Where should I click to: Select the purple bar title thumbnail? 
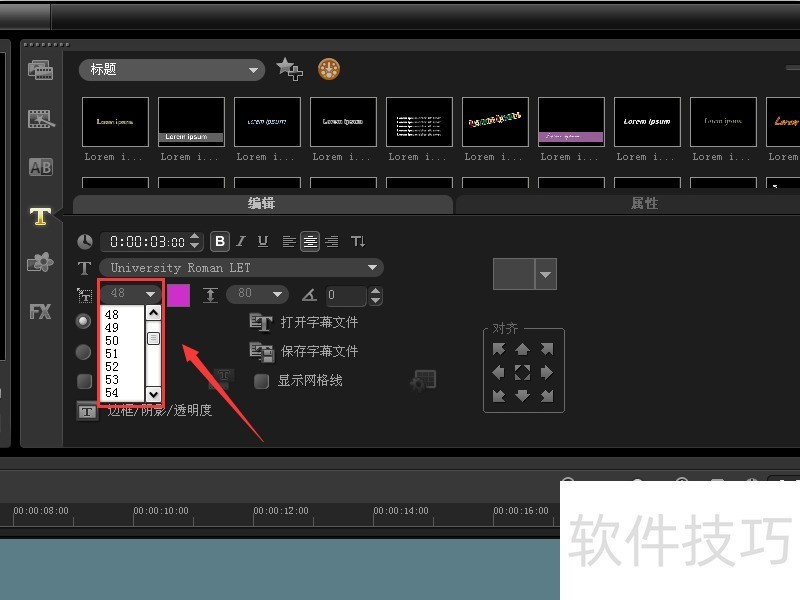pyautogui.click(x=571, y=122)
